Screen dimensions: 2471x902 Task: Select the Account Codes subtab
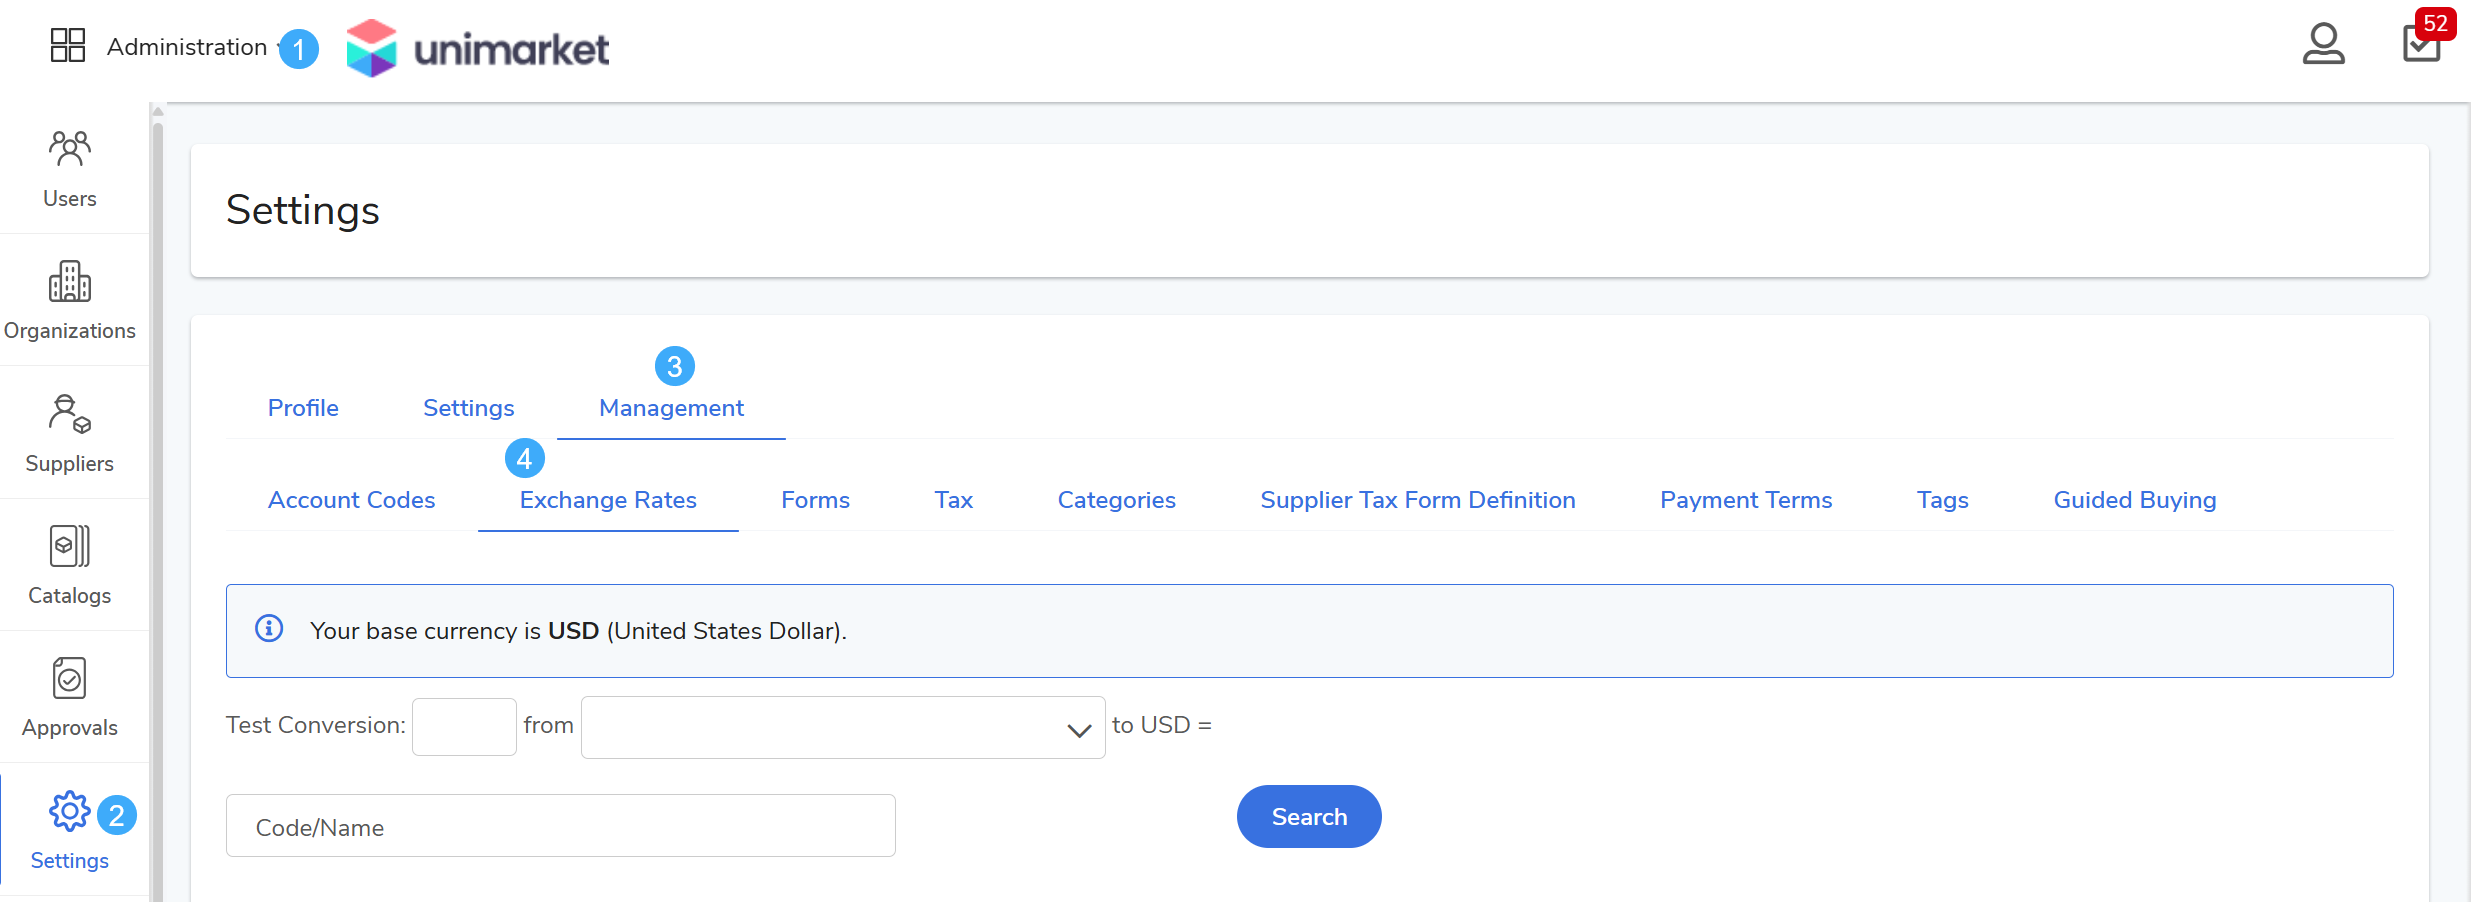tap(351, 500)
